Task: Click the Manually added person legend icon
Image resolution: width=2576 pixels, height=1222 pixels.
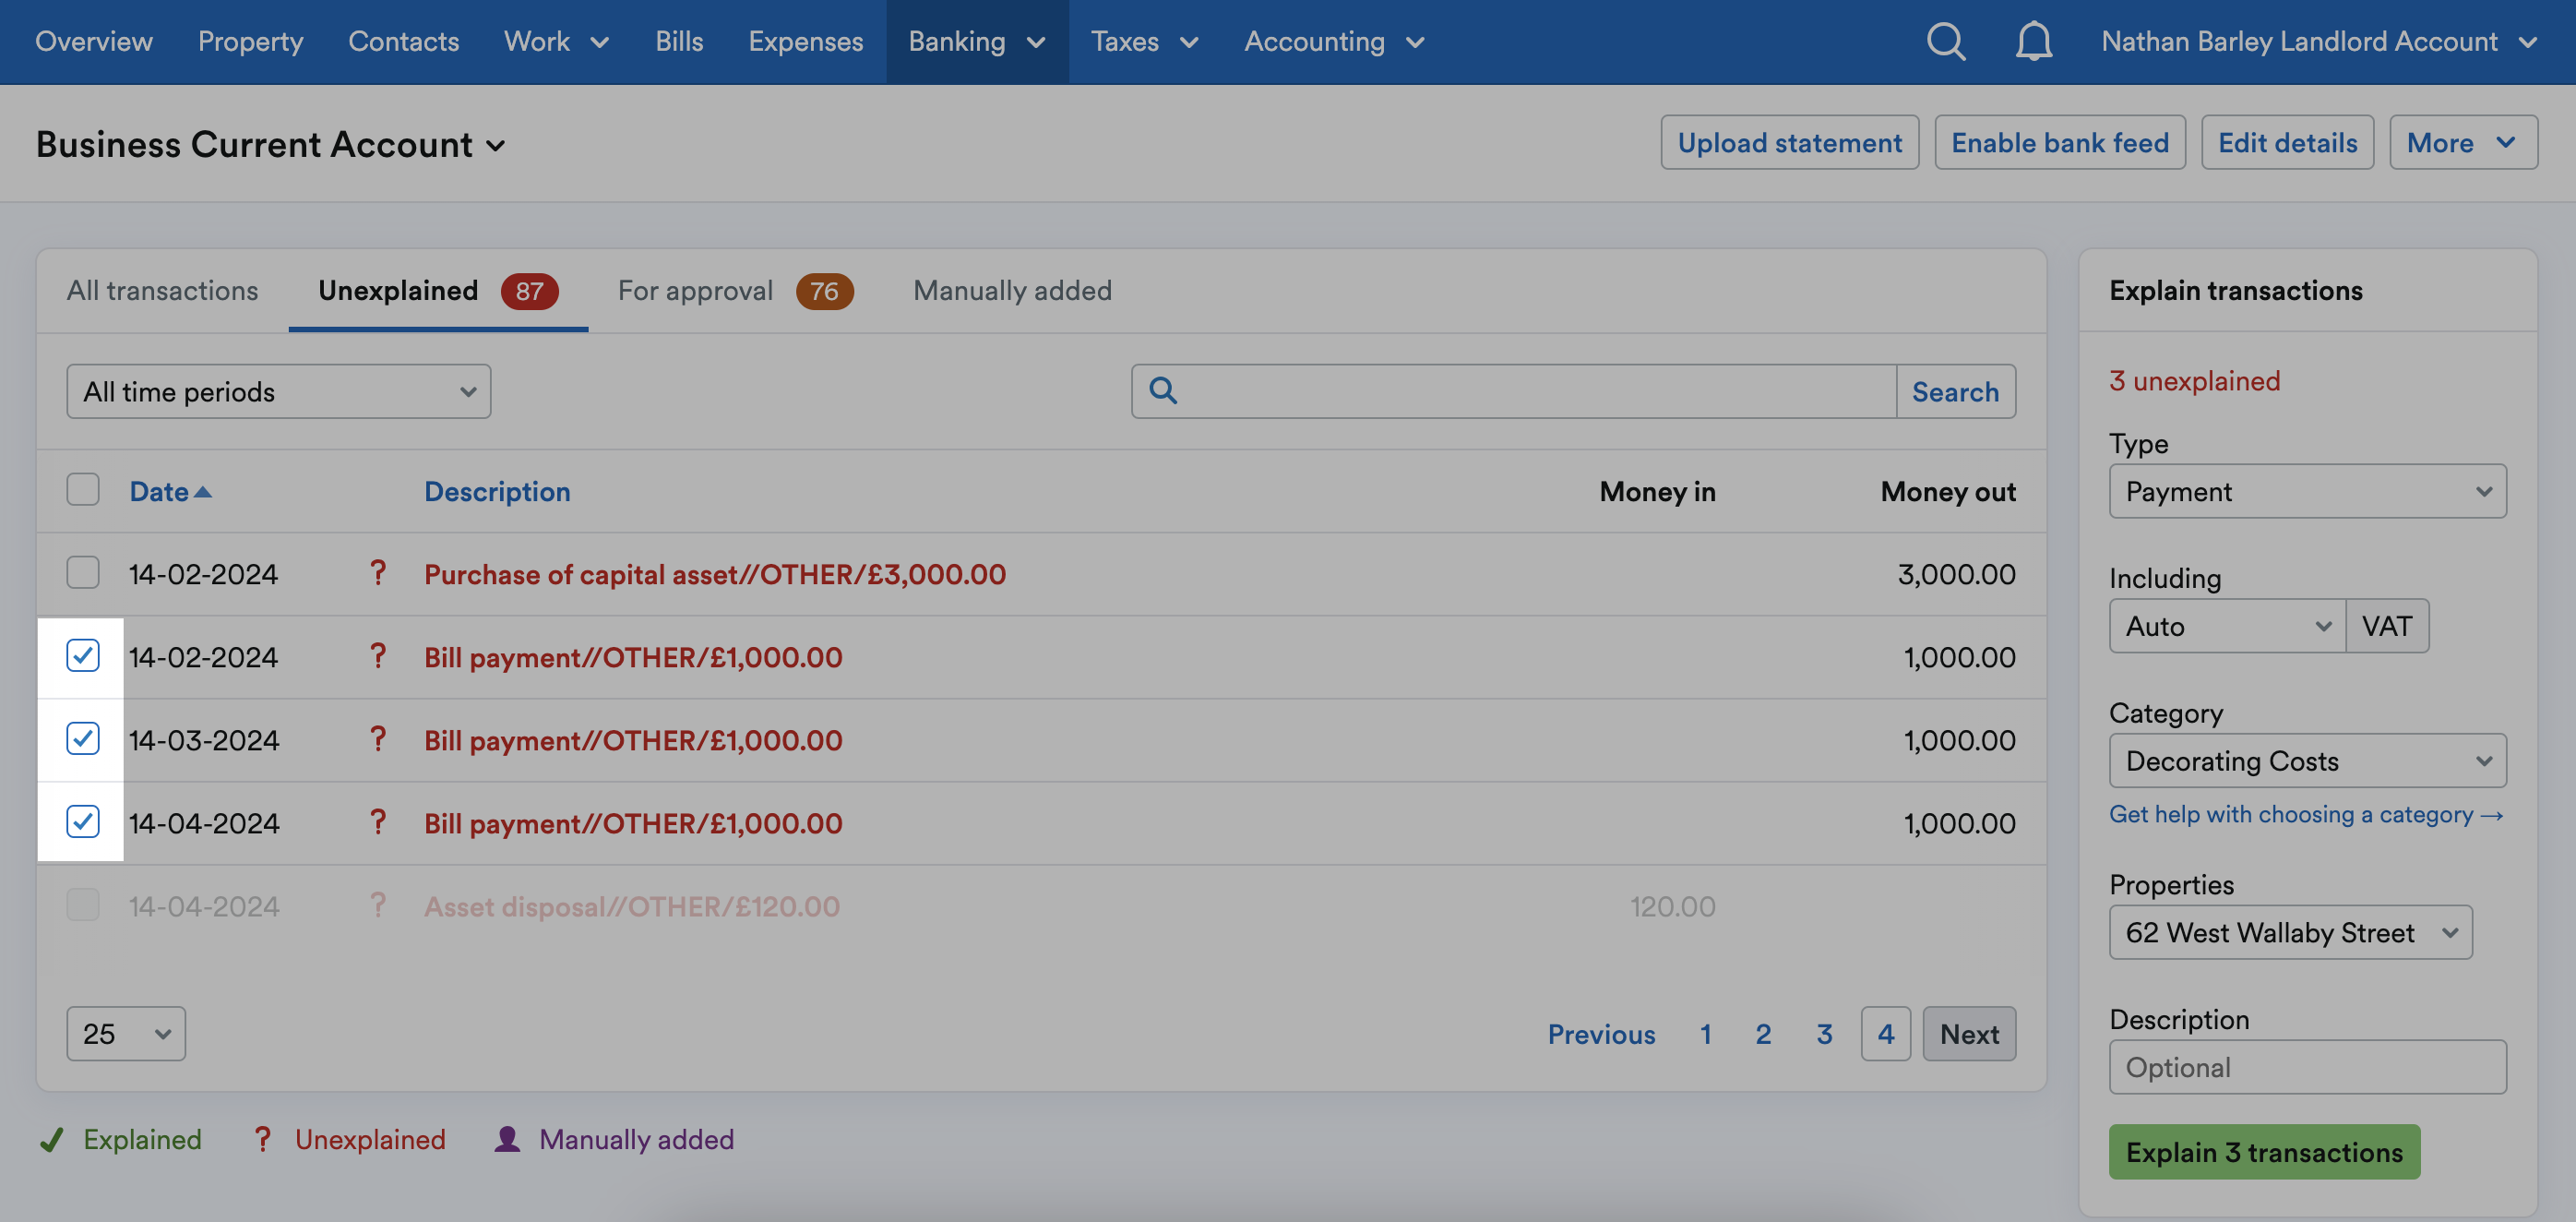Action: pos(508,1140)
